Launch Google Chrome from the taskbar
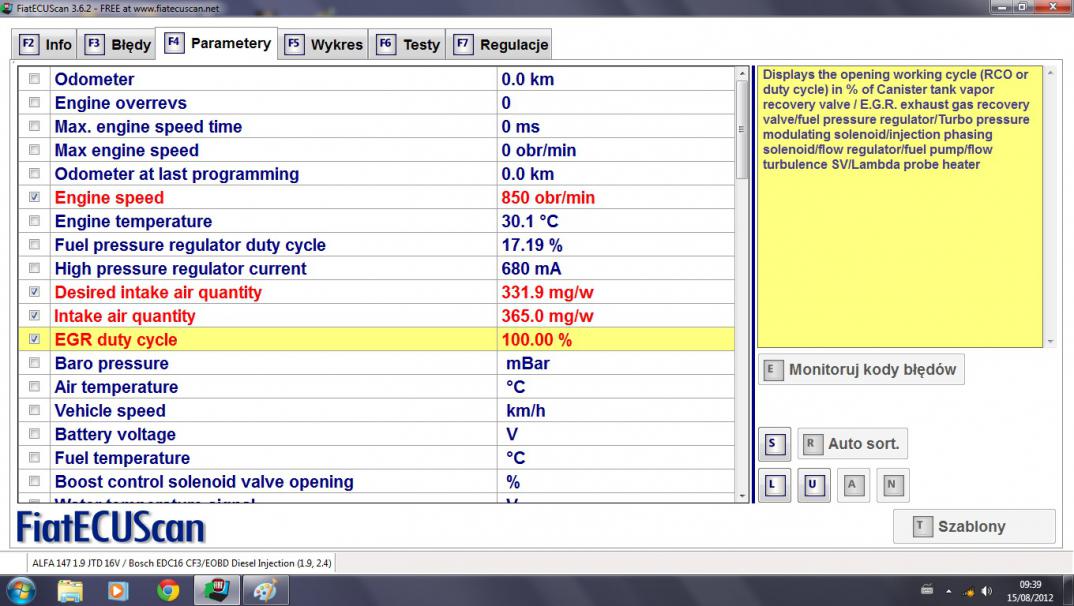Image resolution: width=1074 pixels, height=606 pixels. point(169,591)
